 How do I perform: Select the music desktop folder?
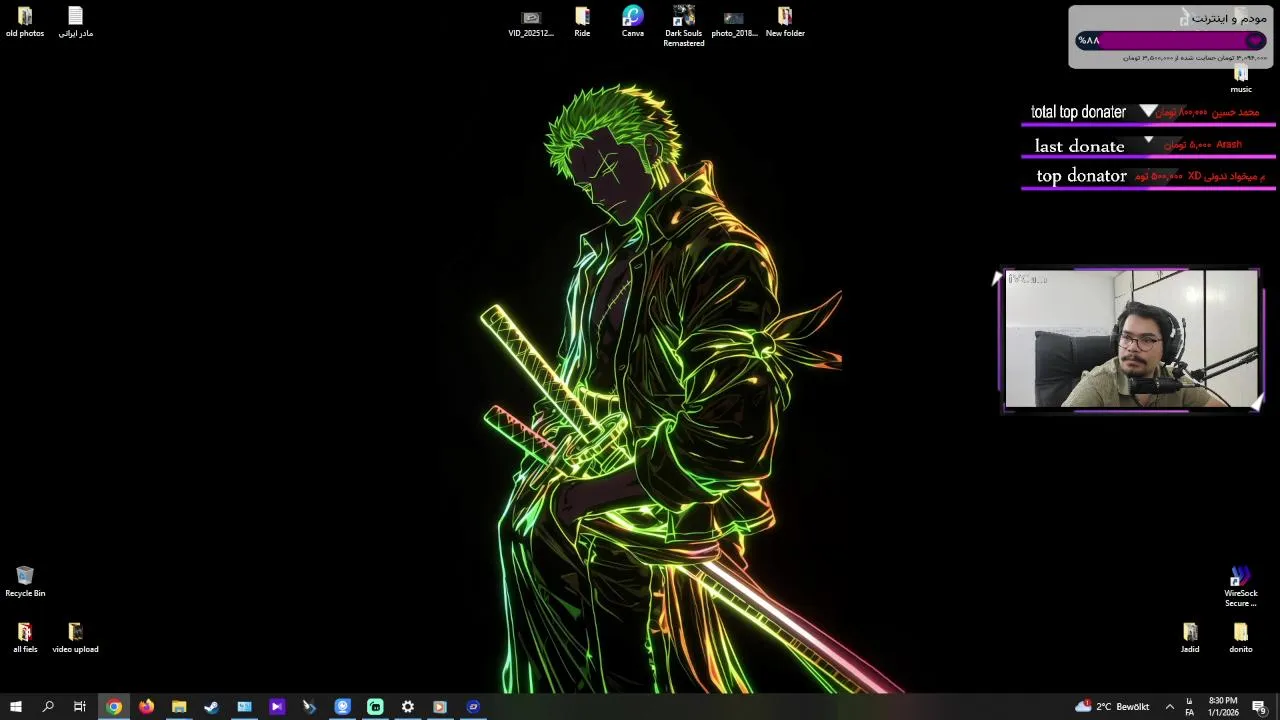tap(1241, 79)
